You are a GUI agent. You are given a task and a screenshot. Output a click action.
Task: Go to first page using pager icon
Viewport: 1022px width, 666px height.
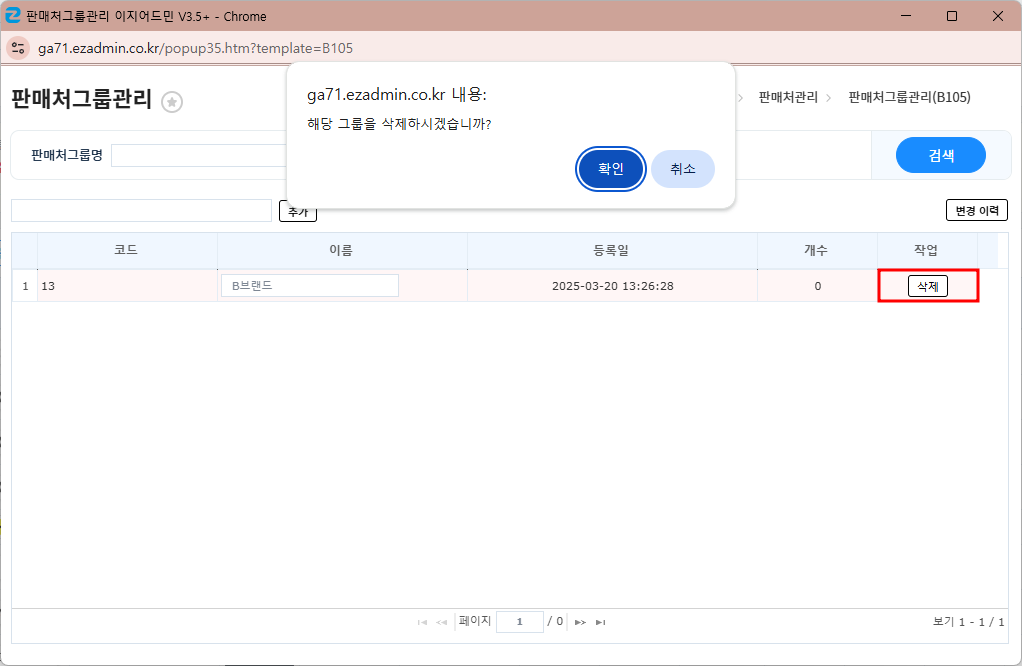[x=422, y=622]
